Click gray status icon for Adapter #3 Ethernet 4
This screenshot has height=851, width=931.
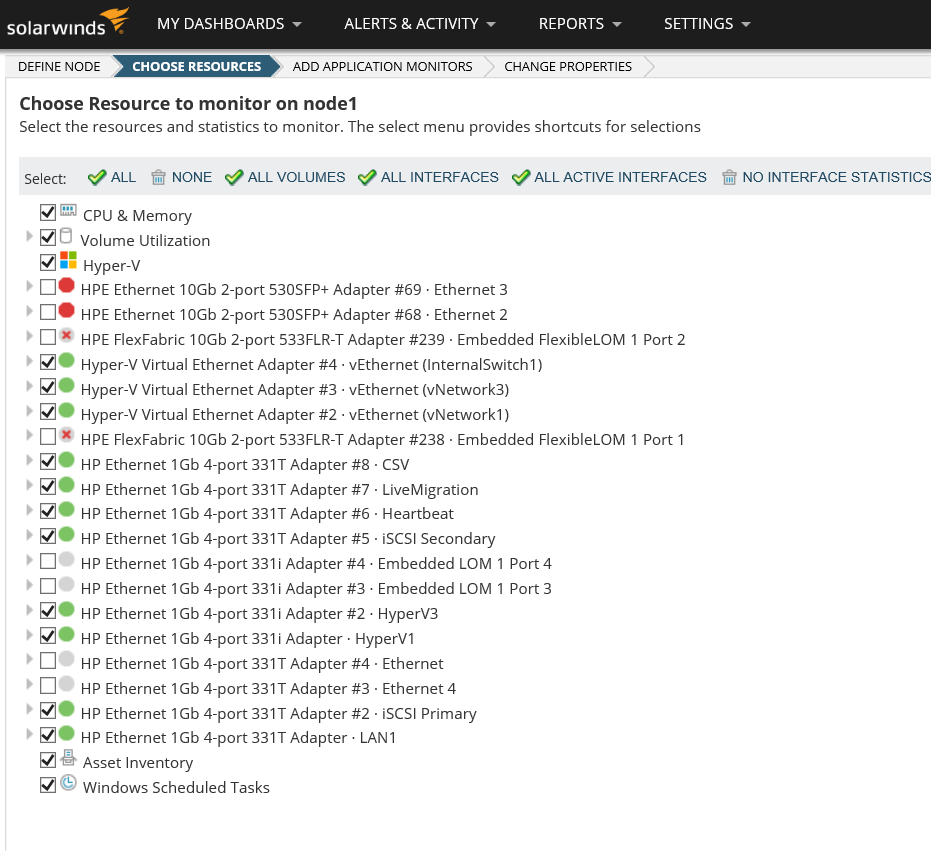coord(66,684)
